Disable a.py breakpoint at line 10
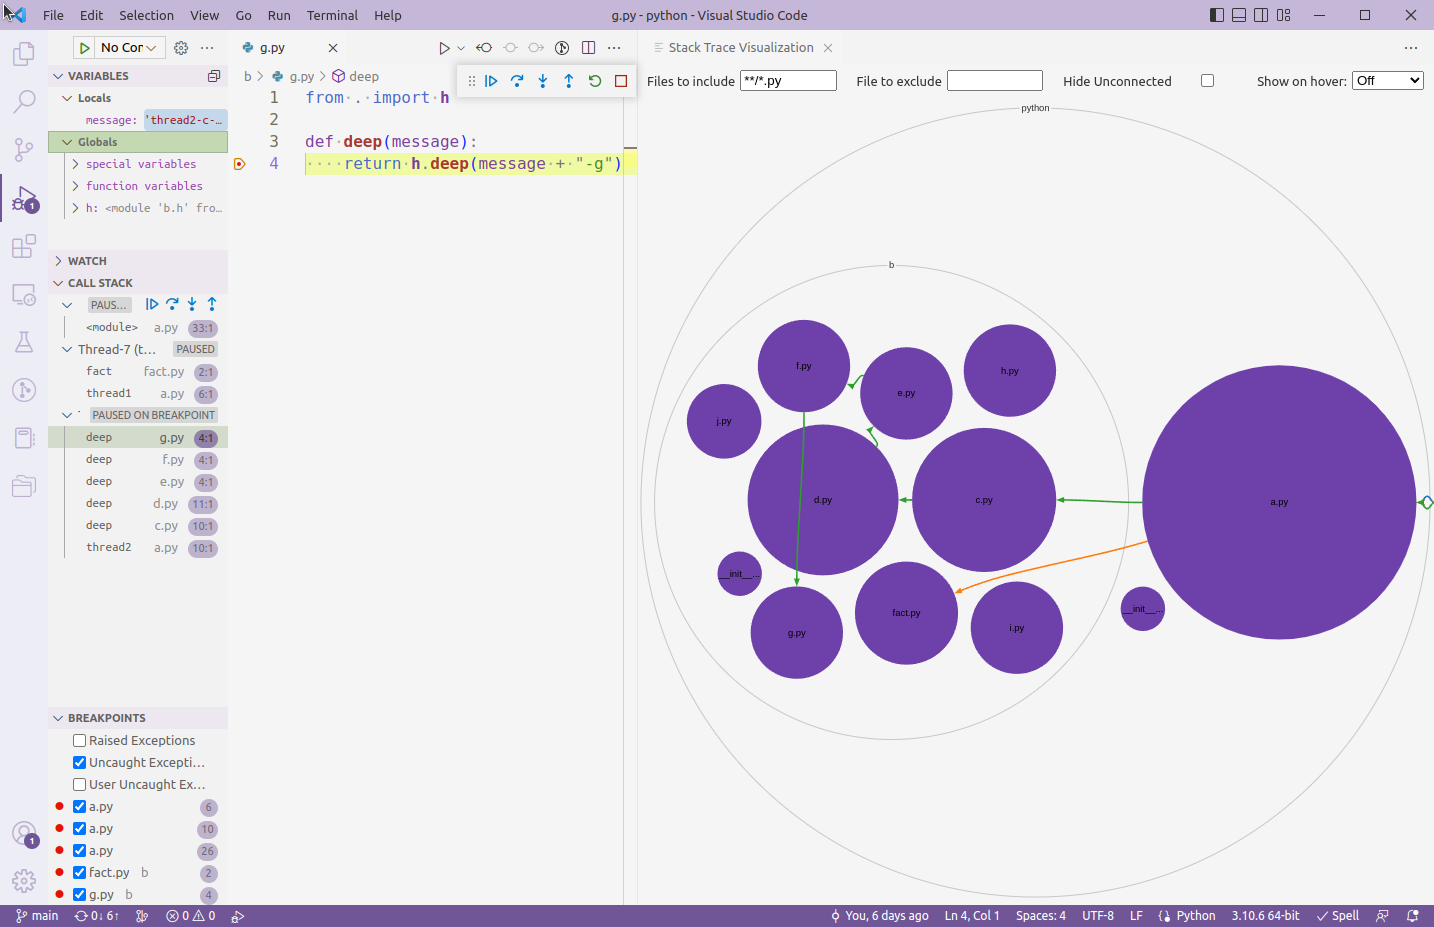The image size is (1434, 927). (79, 829)
